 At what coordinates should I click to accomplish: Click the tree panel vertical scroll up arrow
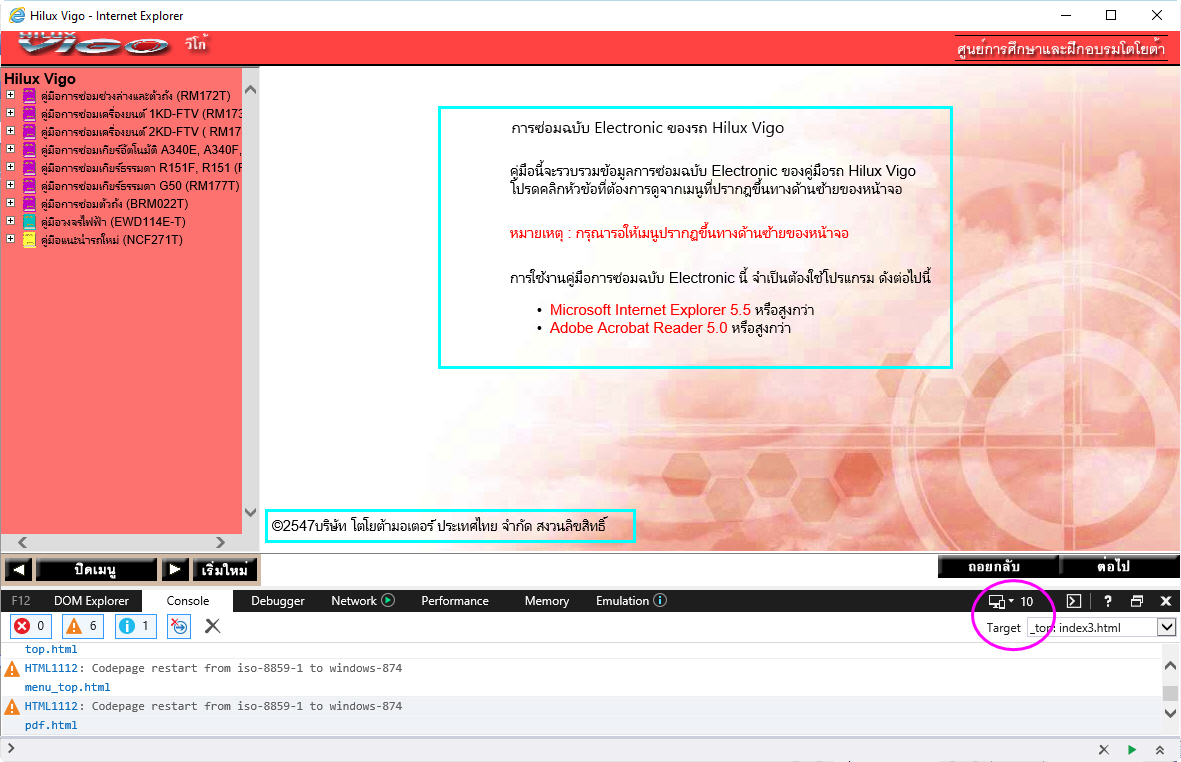pos(251,90)
